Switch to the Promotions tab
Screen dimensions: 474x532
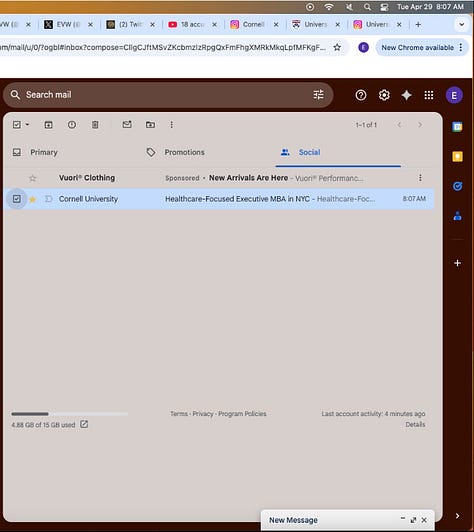click(x=207, y=152)
